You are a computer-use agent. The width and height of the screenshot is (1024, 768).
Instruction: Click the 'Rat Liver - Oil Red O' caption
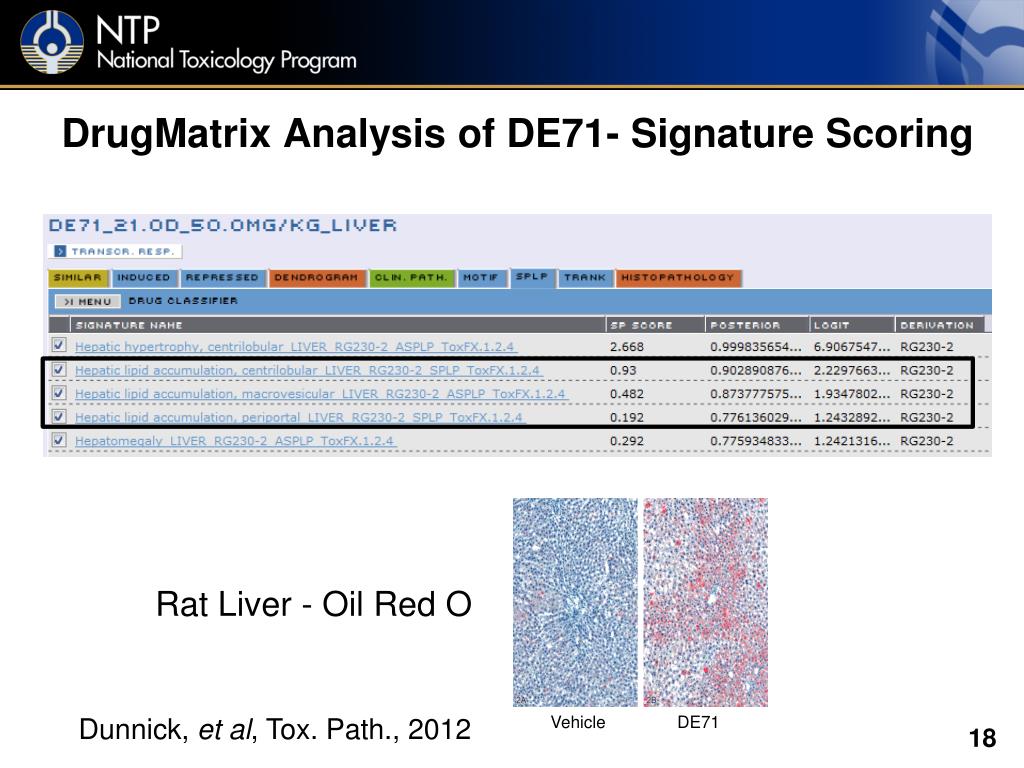click(313, 603)
